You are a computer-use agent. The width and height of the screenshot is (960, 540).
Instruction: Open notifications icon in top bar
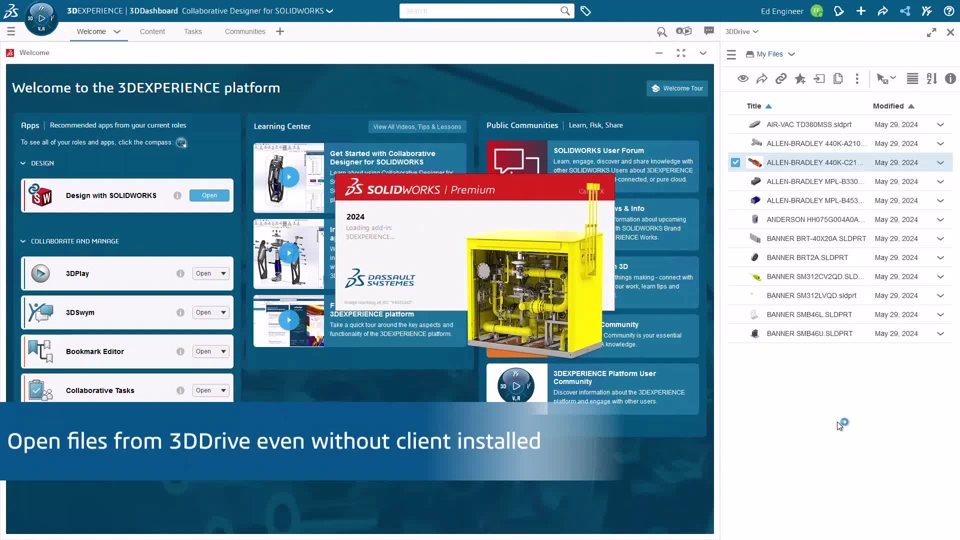(x=839, y=11)
